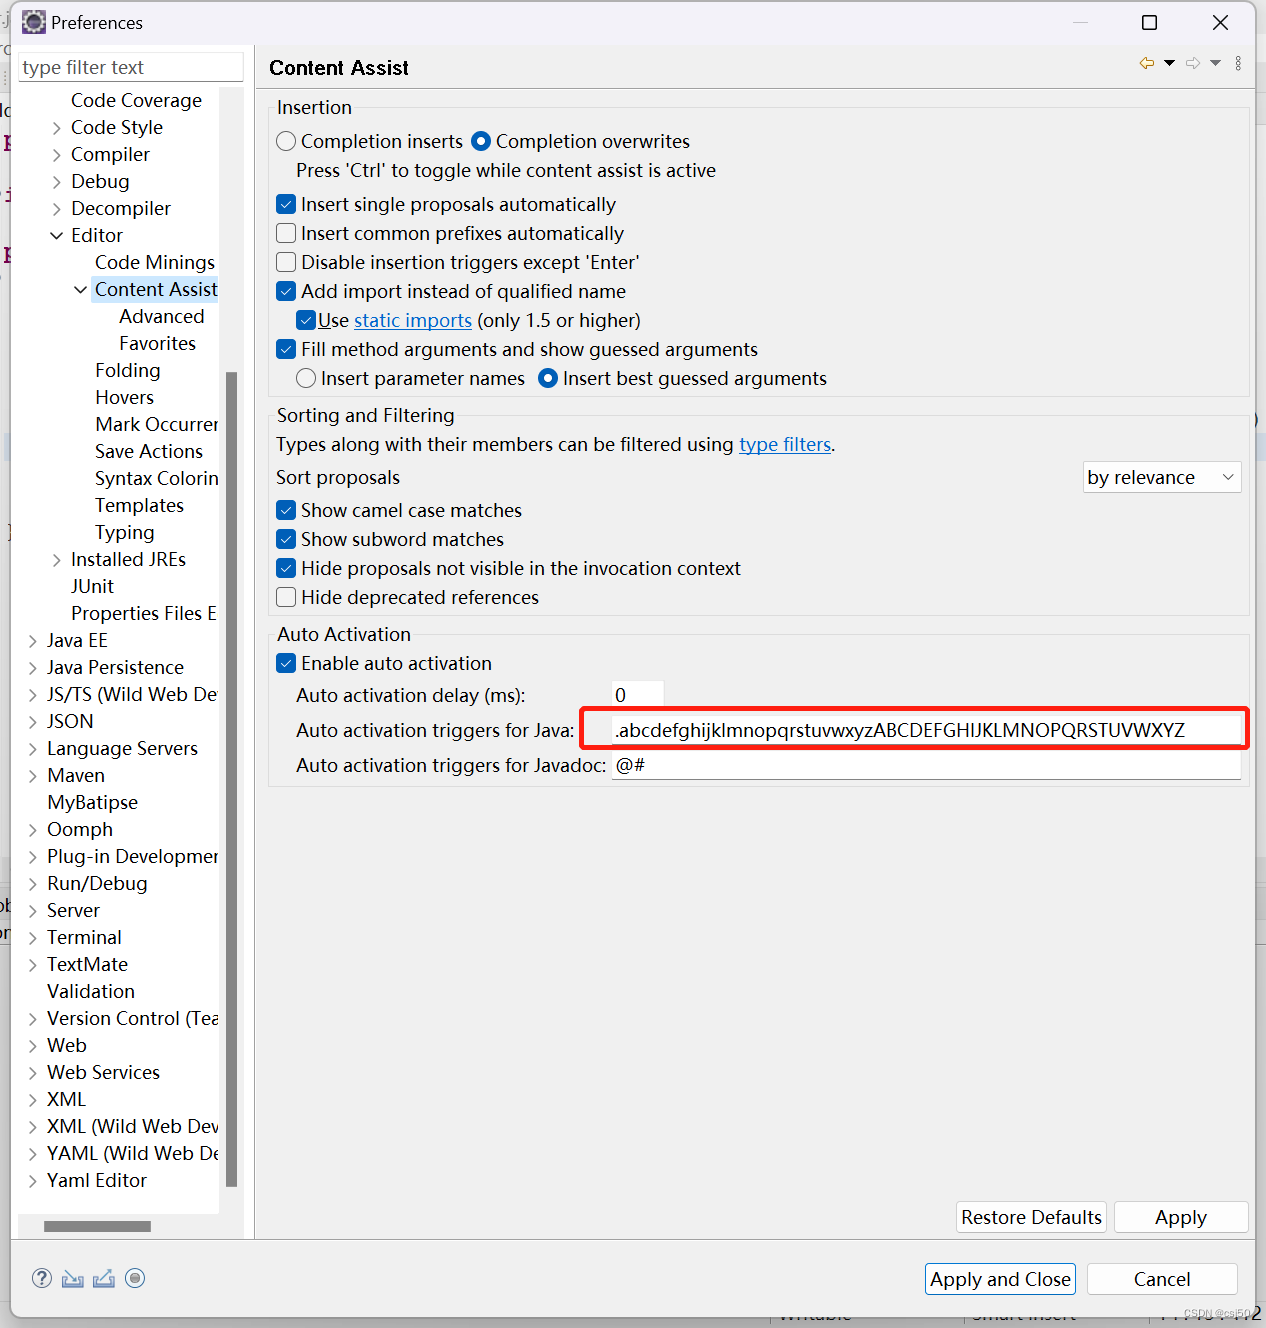The width and height of the screenshot is (1266, 1328).
Task: Click the Cancel button
Action: [1162, 1279]
